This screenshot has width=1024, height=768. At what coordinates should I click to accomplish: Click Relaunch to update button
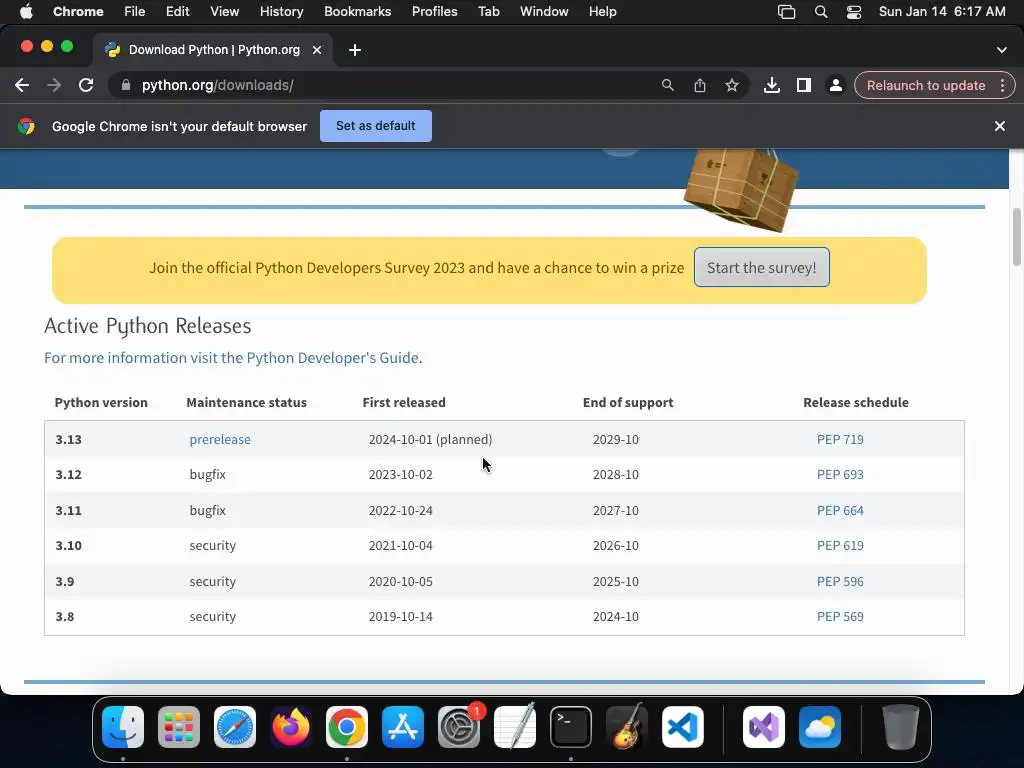[x=925, y=86]
